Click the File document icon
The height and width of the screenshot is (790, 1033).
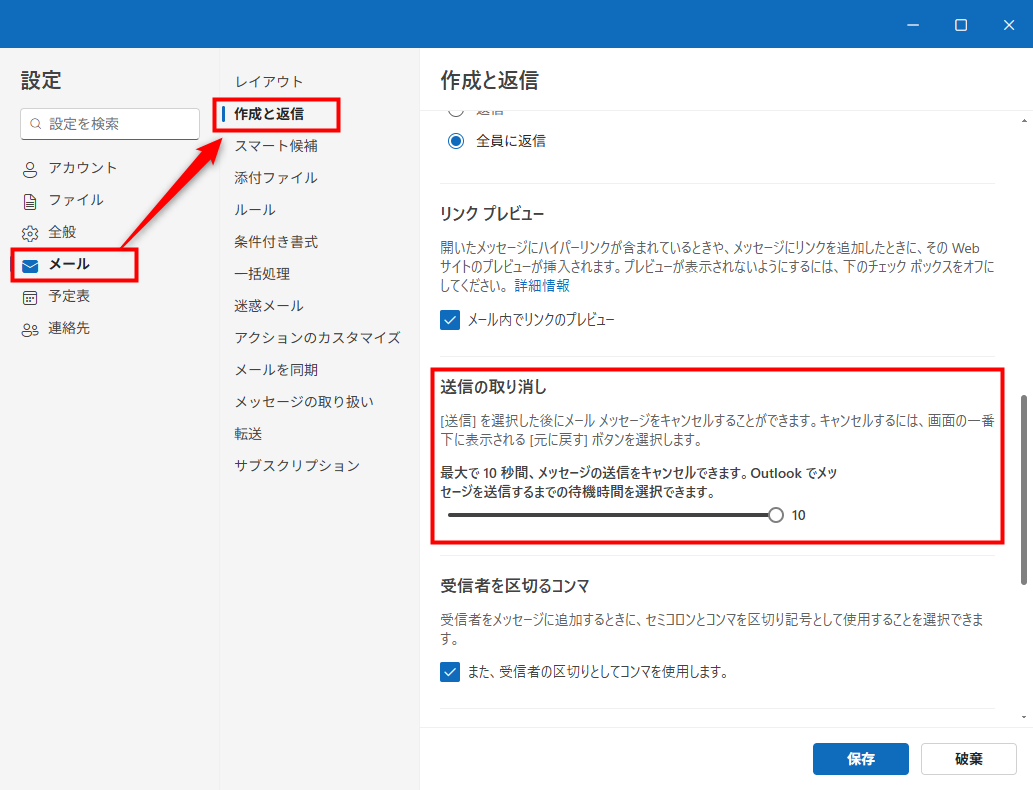click(x=30, y=201)
